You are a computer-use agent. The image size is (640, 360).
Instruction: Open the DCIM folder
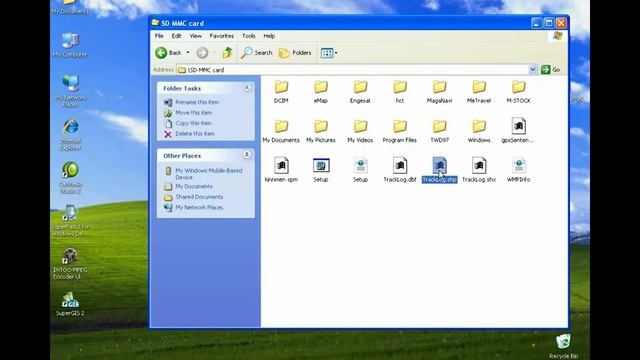(281, 91)
